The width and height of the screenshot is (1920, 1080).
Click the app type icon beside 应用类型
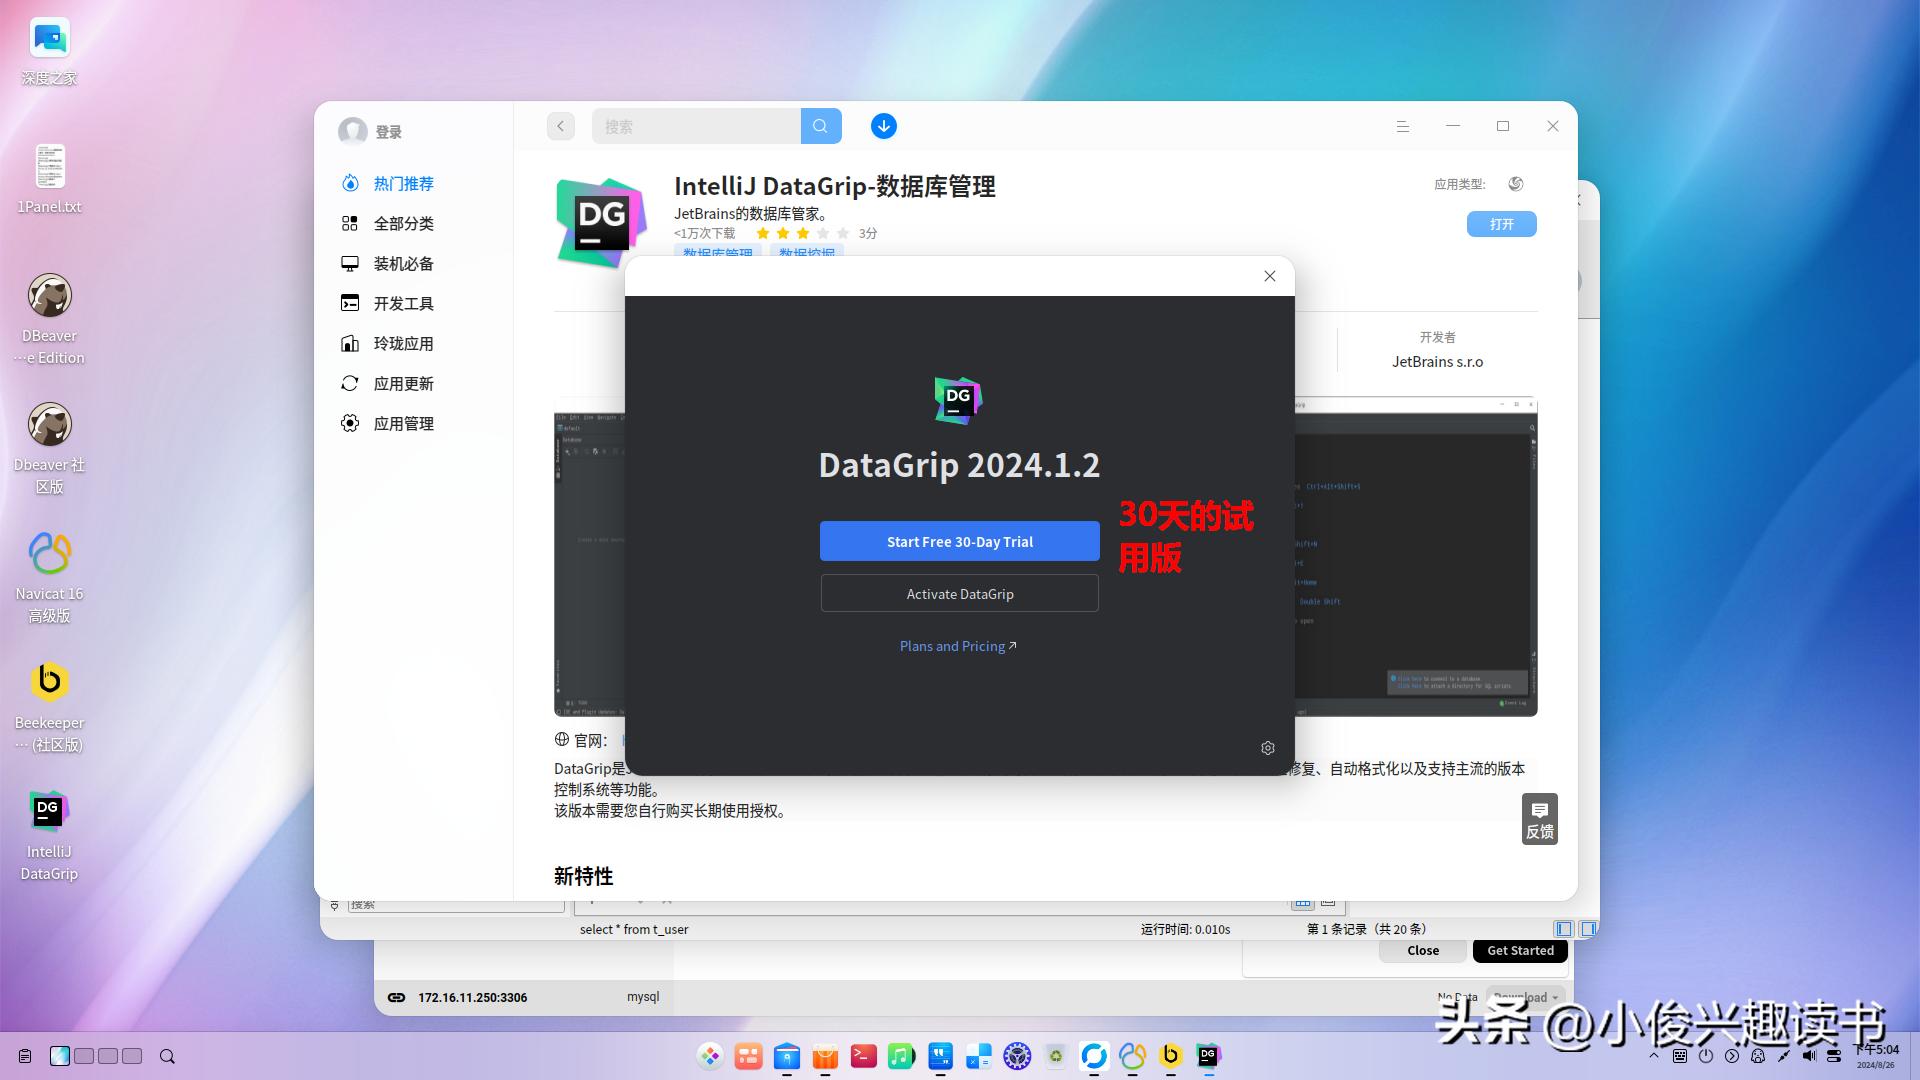(x=1515, y=183)
